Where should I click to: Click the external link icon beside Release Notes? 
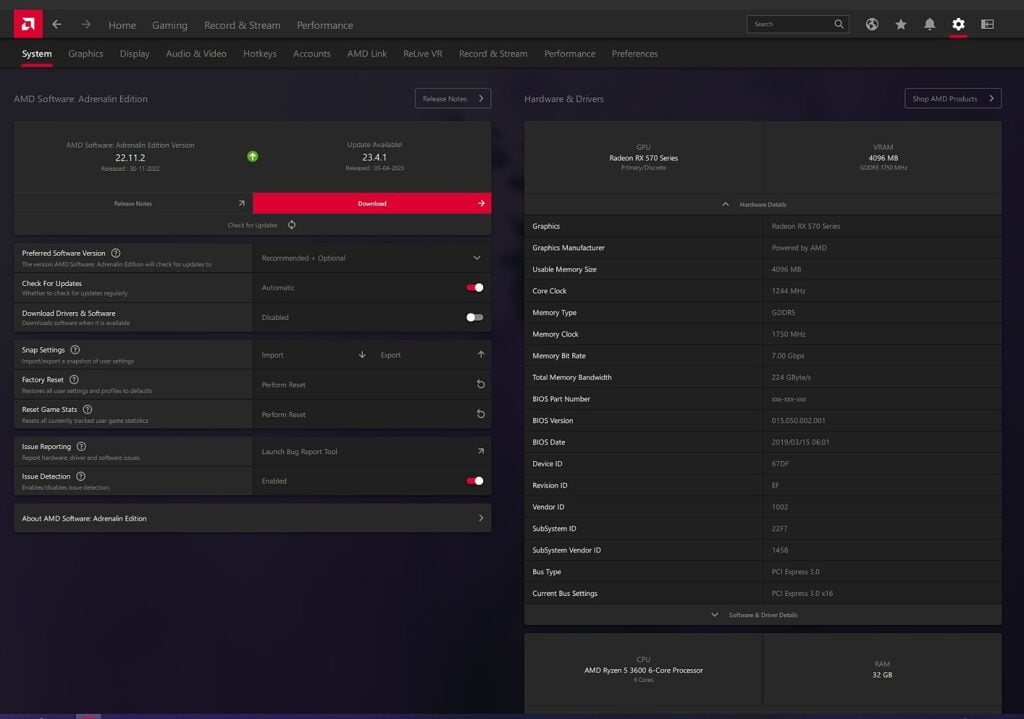[x=241, y=203]
